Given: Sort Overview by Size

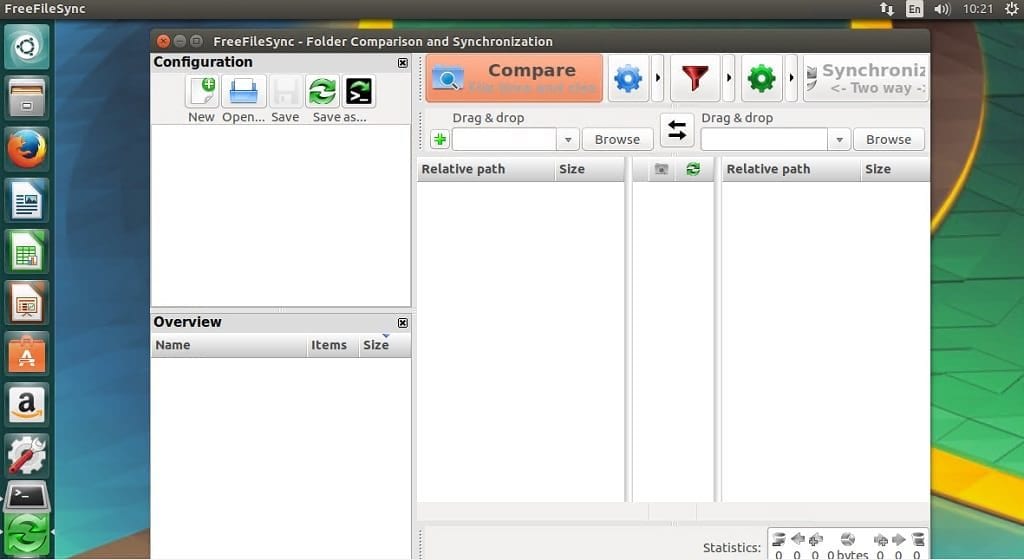Looking at the screenshot, I should coord(385,345).
